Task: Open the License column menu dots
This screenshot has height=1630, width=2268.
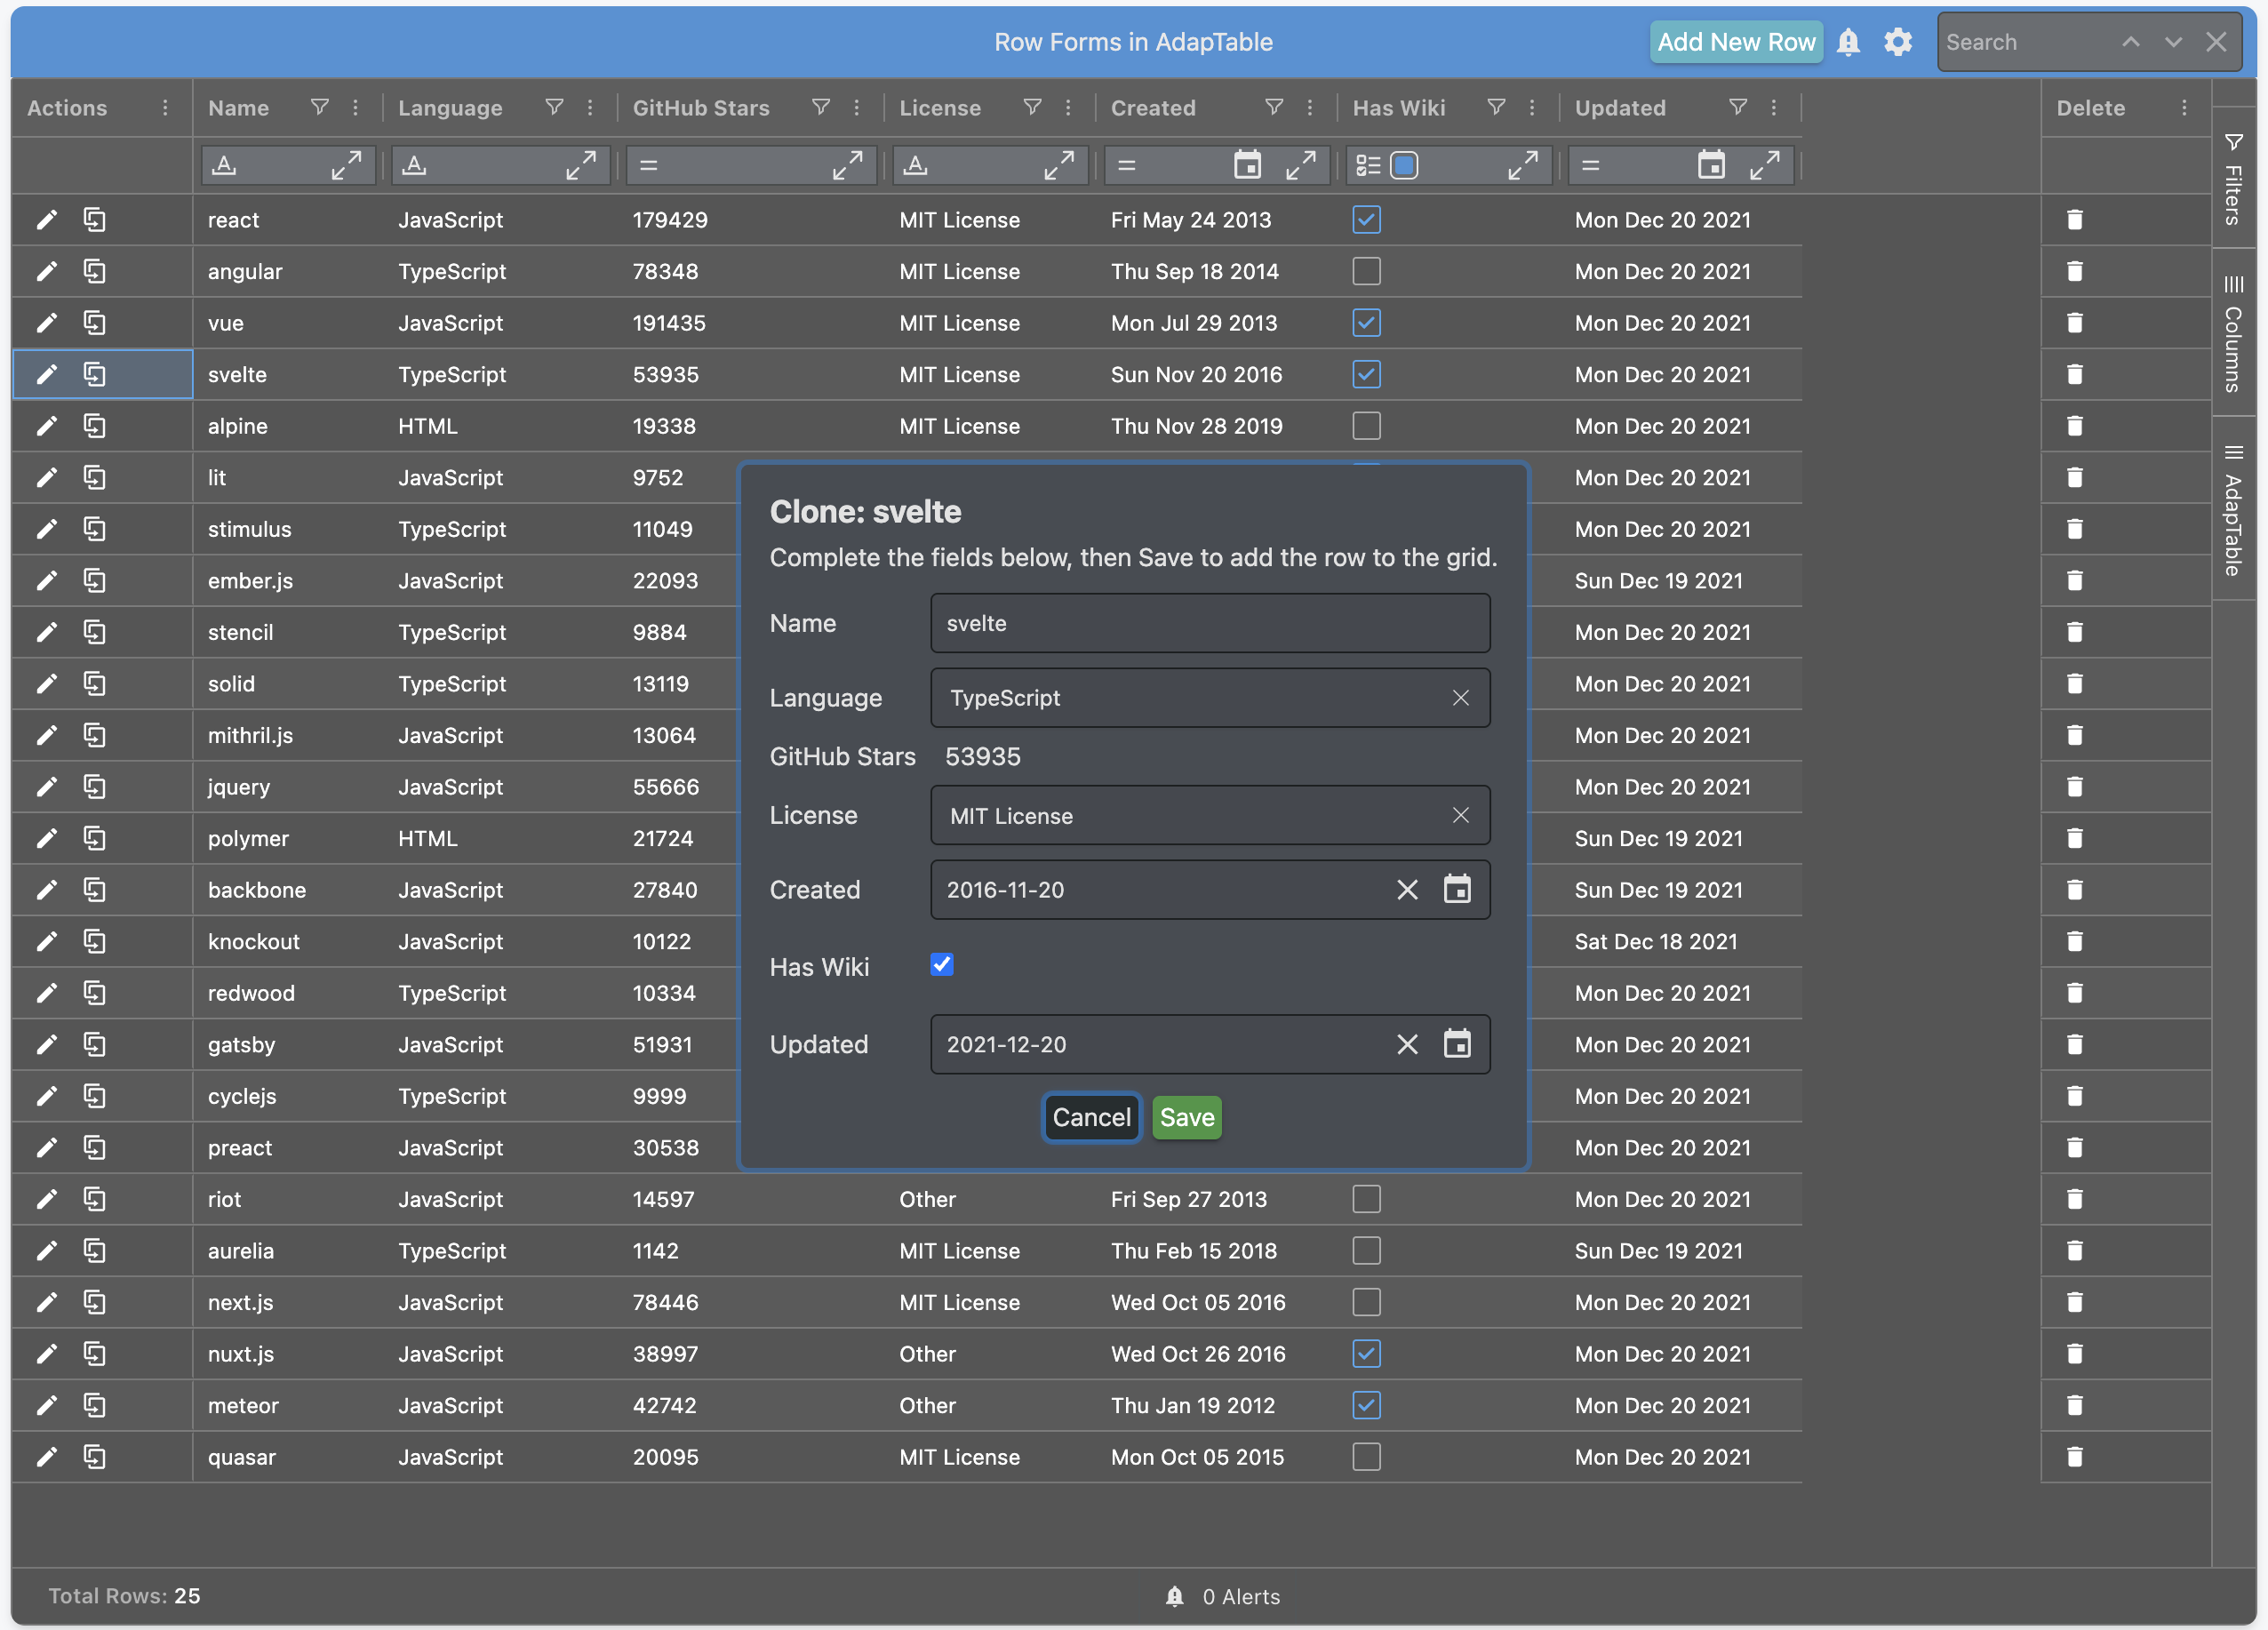Action: point(1068,107)
